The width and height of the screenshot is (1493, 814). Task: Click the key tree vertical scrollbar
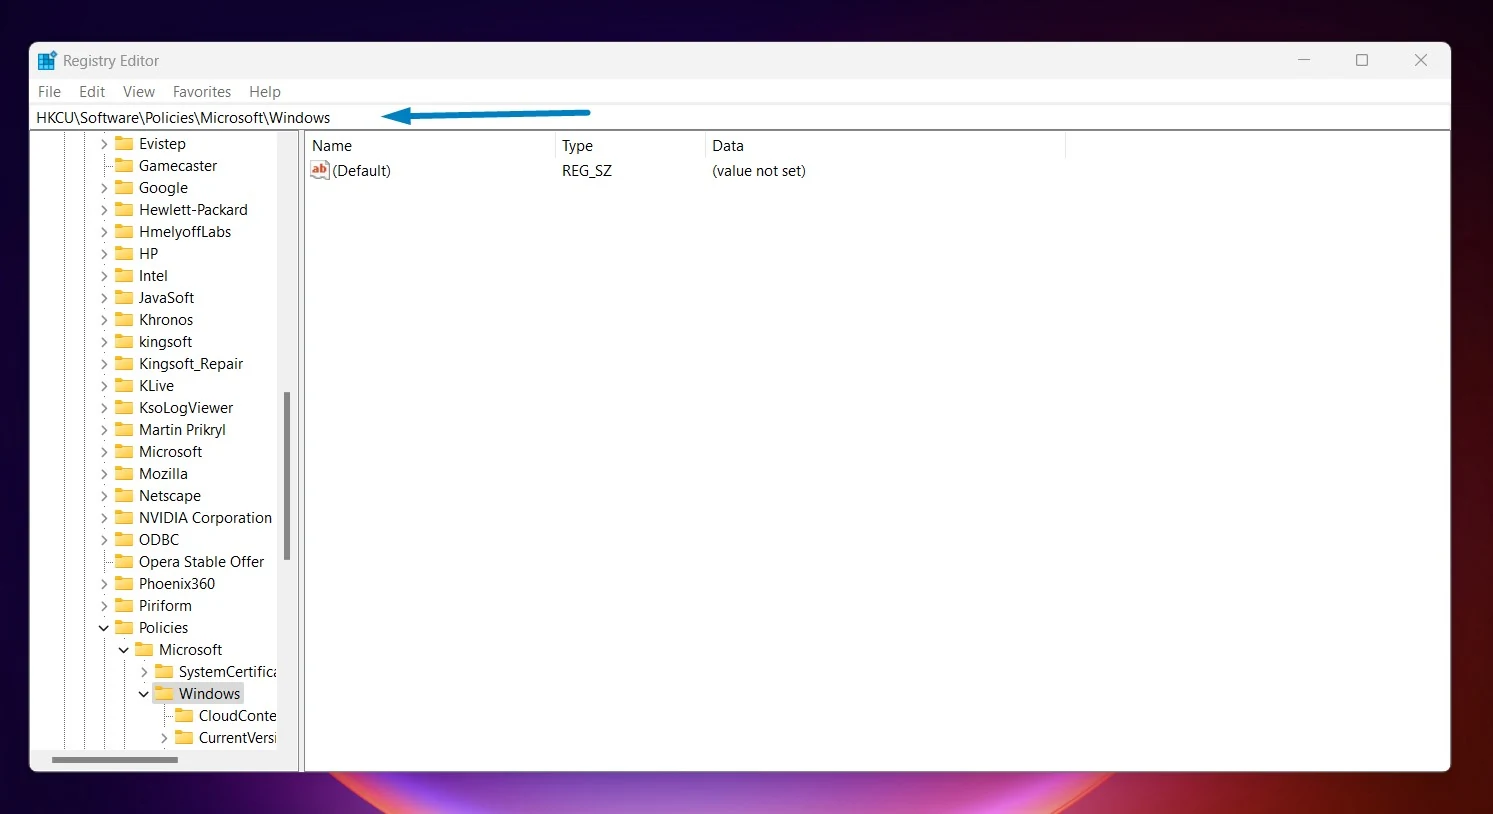[x=287, y=476]
